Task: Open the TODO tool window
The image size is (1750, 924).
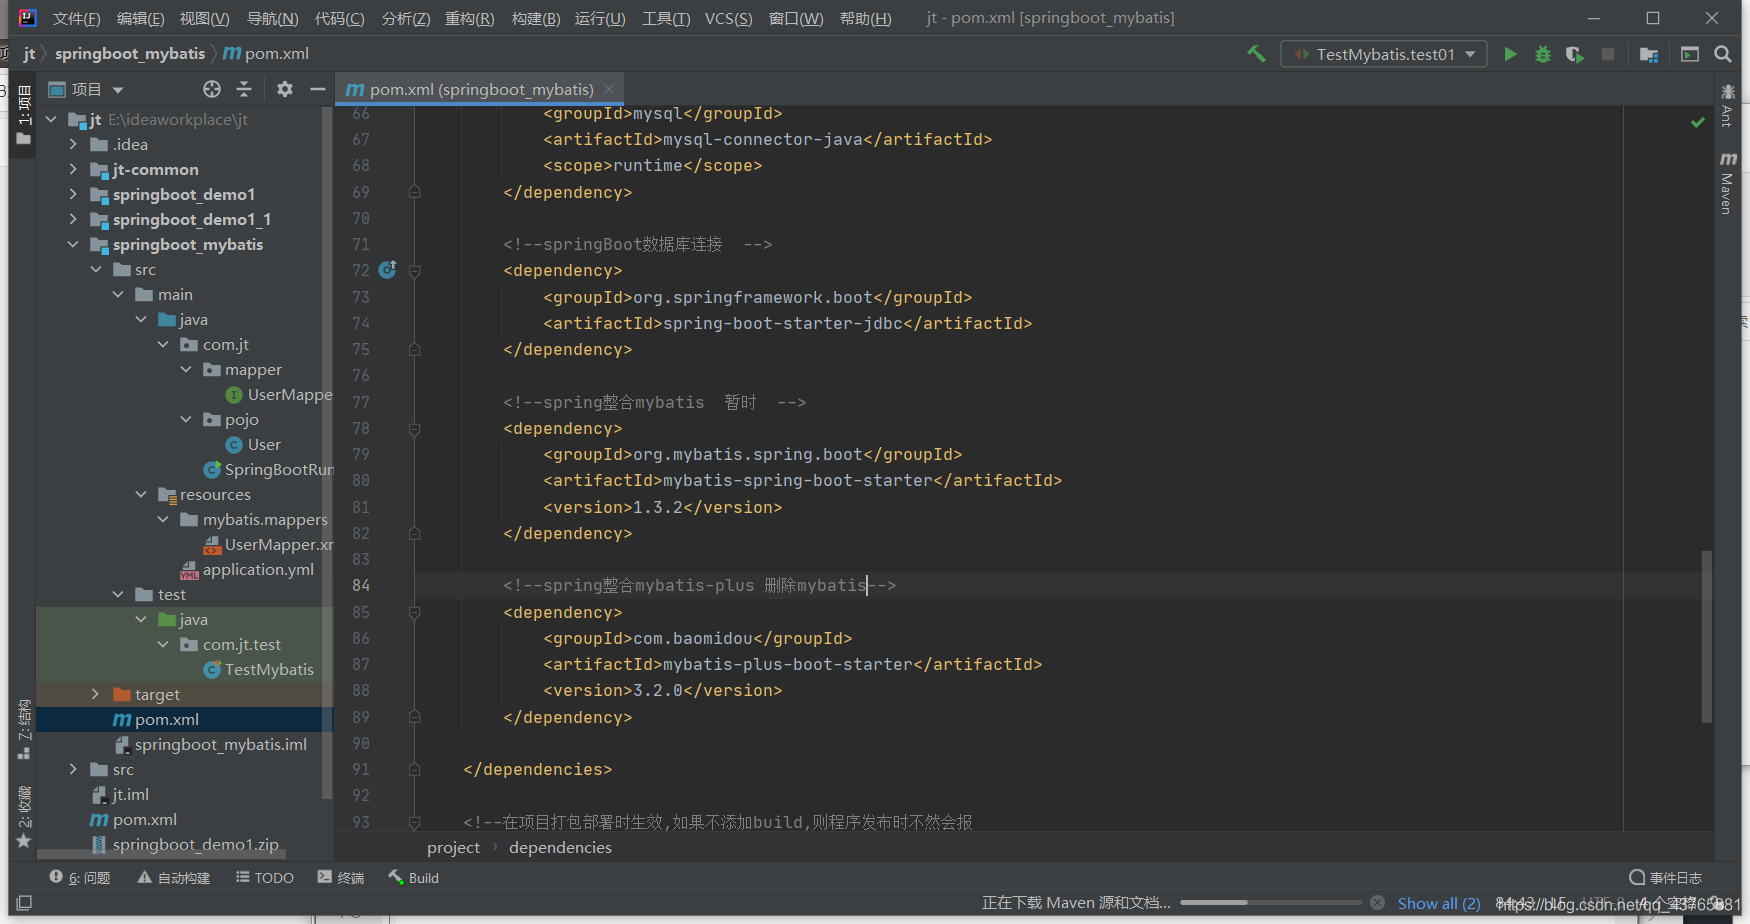Action: [x=265, y=878]
